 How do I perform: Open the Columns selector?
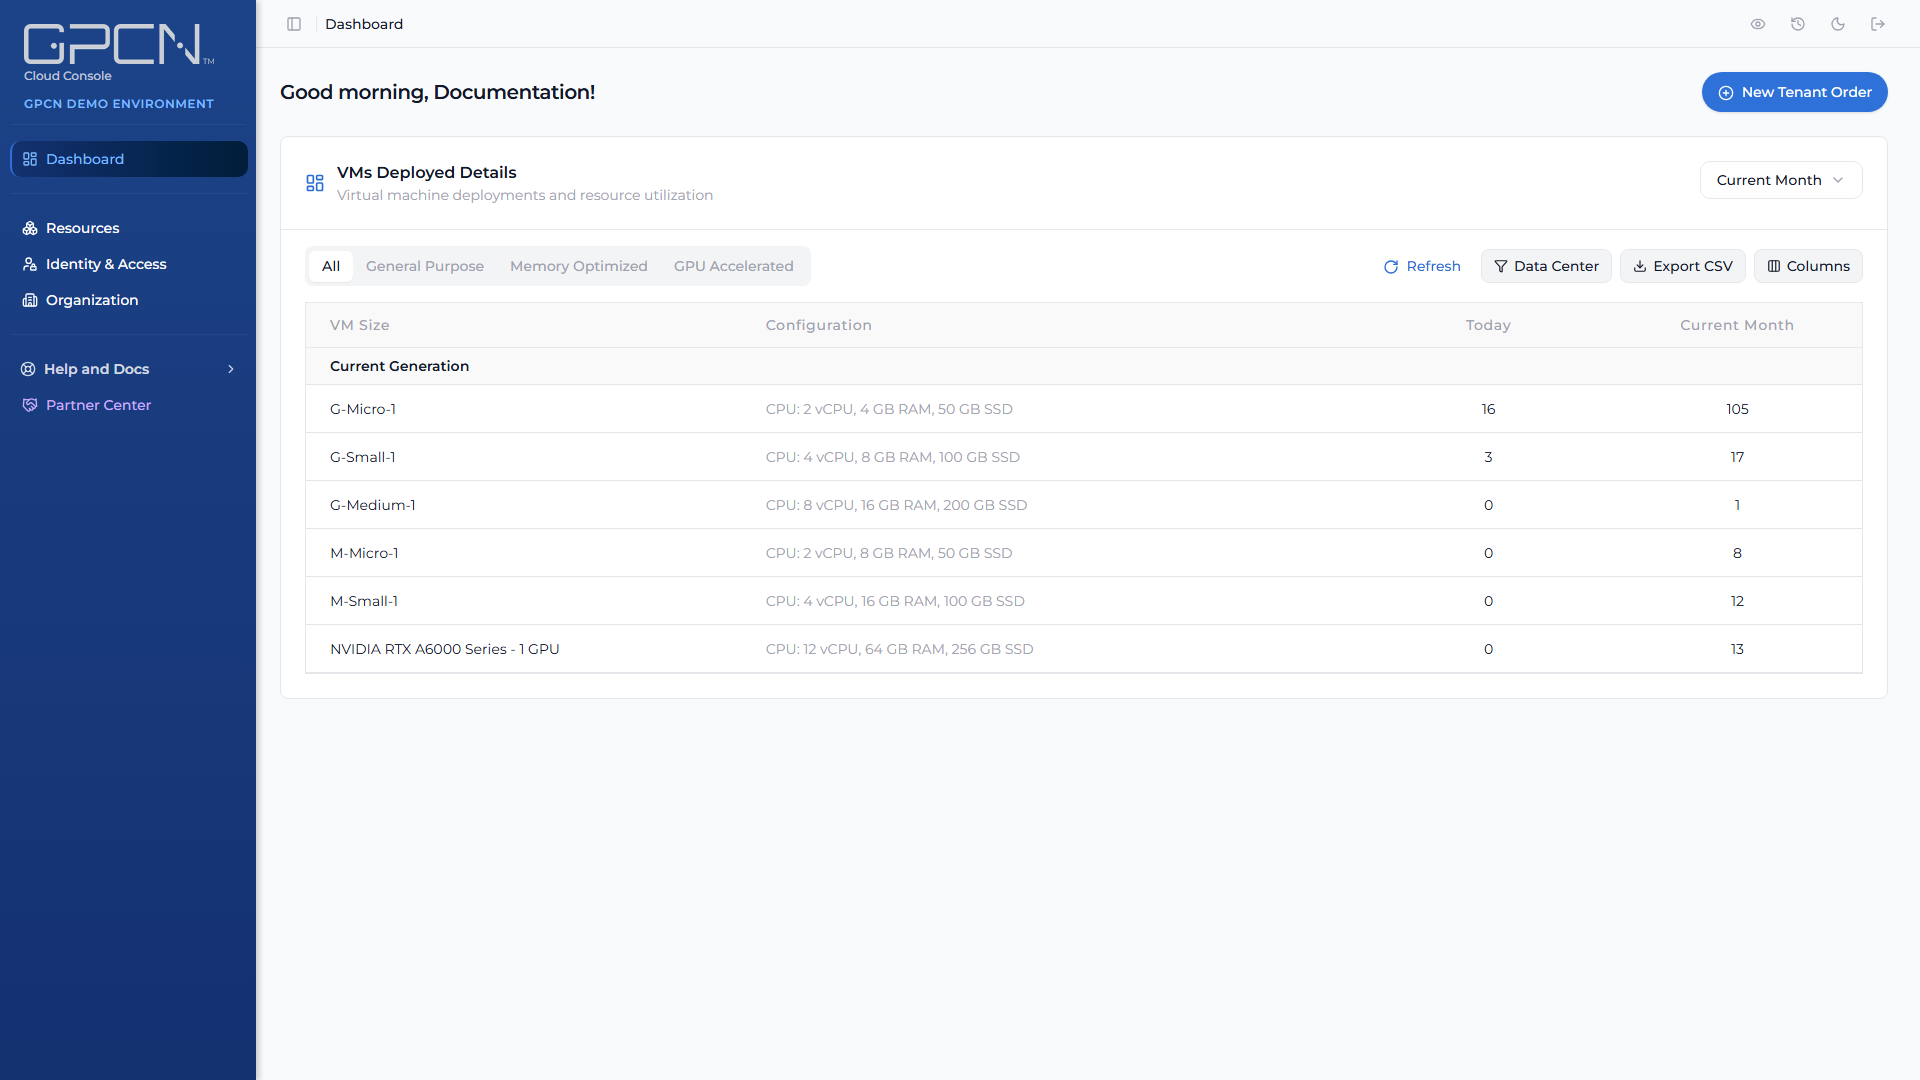click(x=1808, y=266)
